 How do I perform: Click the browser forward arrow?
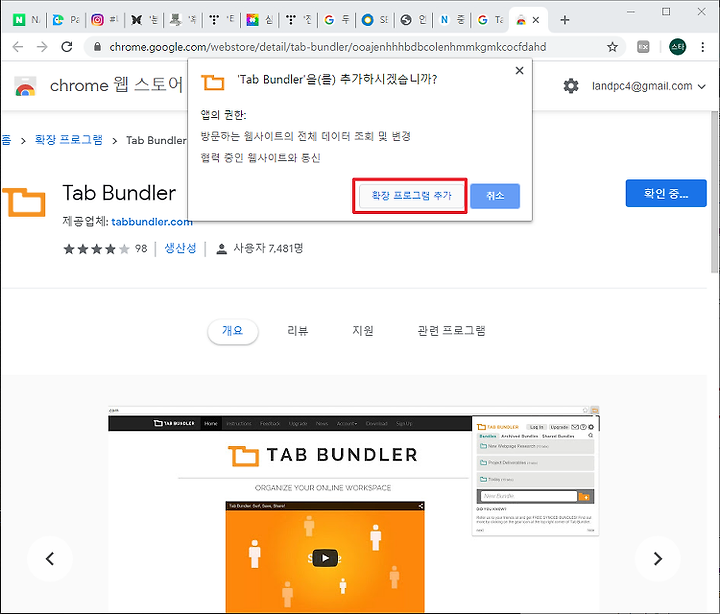click(x=42, y=47)
